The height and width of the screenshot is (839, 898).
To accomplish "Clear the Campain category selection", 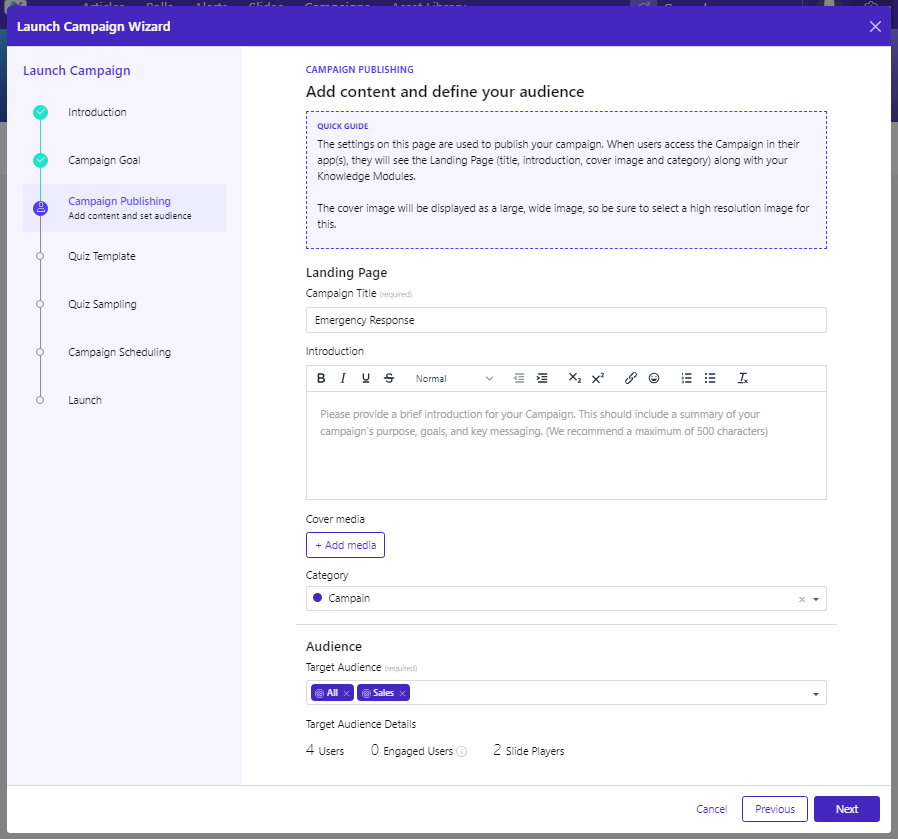I will (802, 599).
